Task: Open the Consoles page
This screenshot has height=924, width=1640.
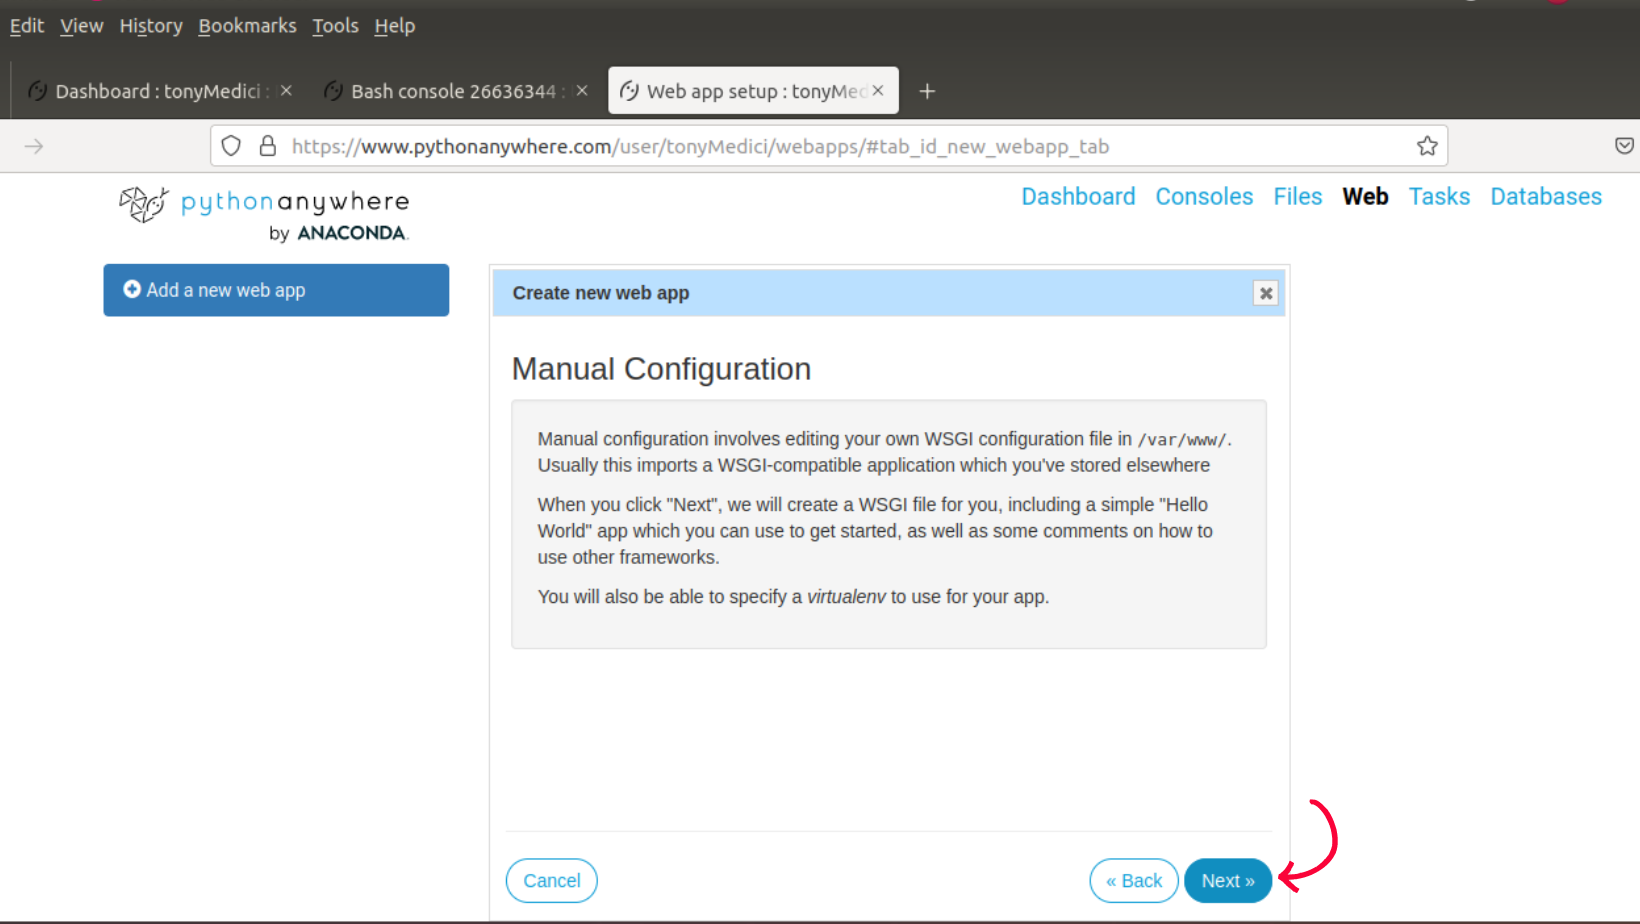Action: [x=1204, y=197]
